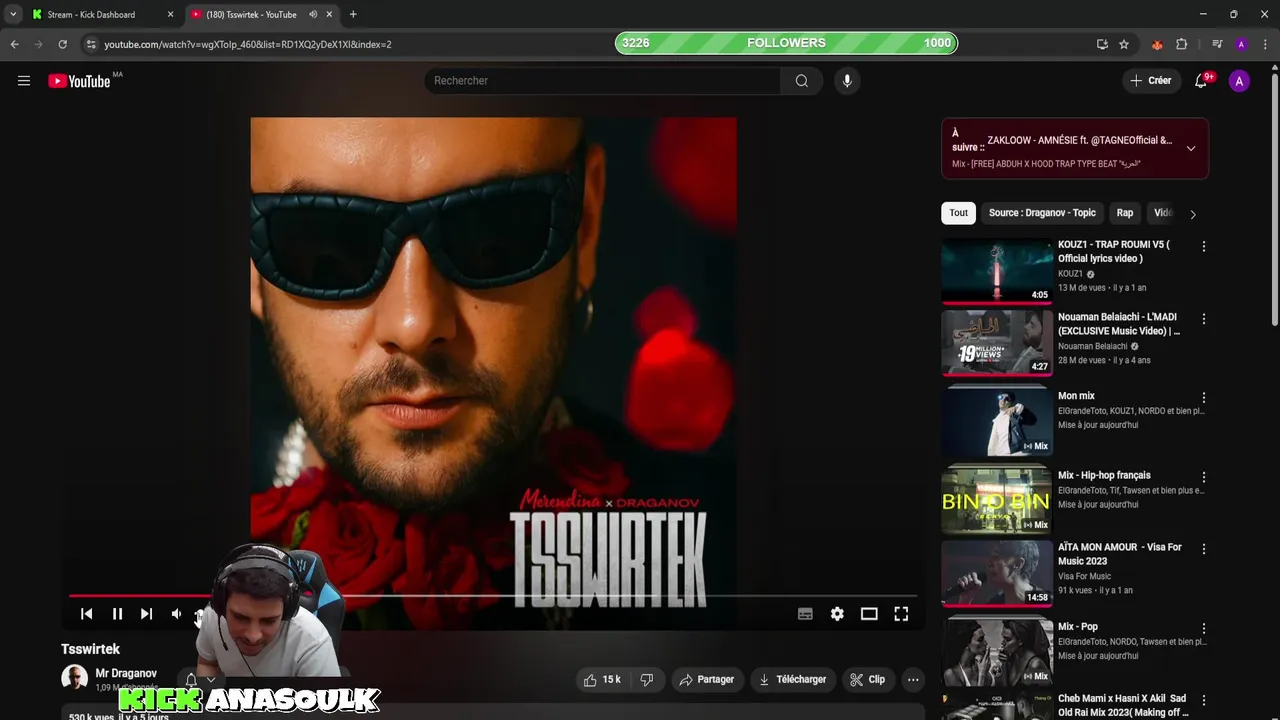
Task: Dislike the Tsswirtek video
Action: (x=647, y=680)
